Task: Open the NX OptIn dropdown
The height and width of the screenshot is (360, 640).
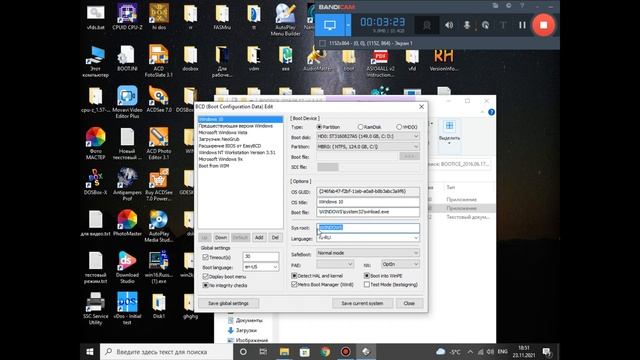Action: 400,264
